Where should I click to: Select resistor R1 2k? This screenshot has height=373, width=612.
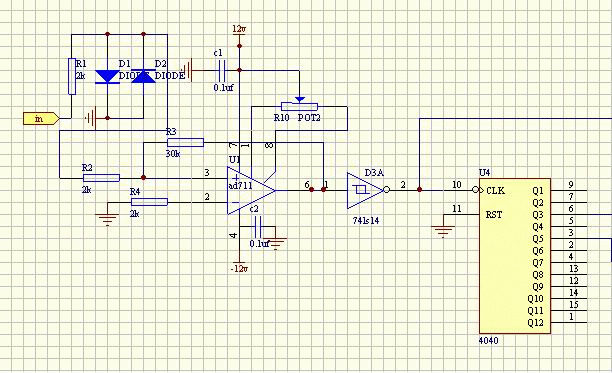72,76
